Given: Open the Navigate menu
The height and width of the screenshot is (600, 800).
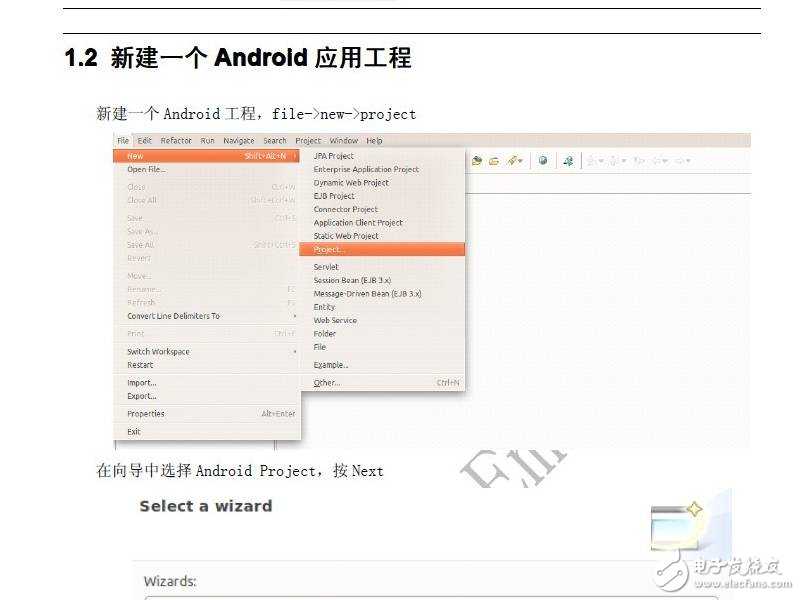Looking at the screenshot, I should [x=239, y=140].
